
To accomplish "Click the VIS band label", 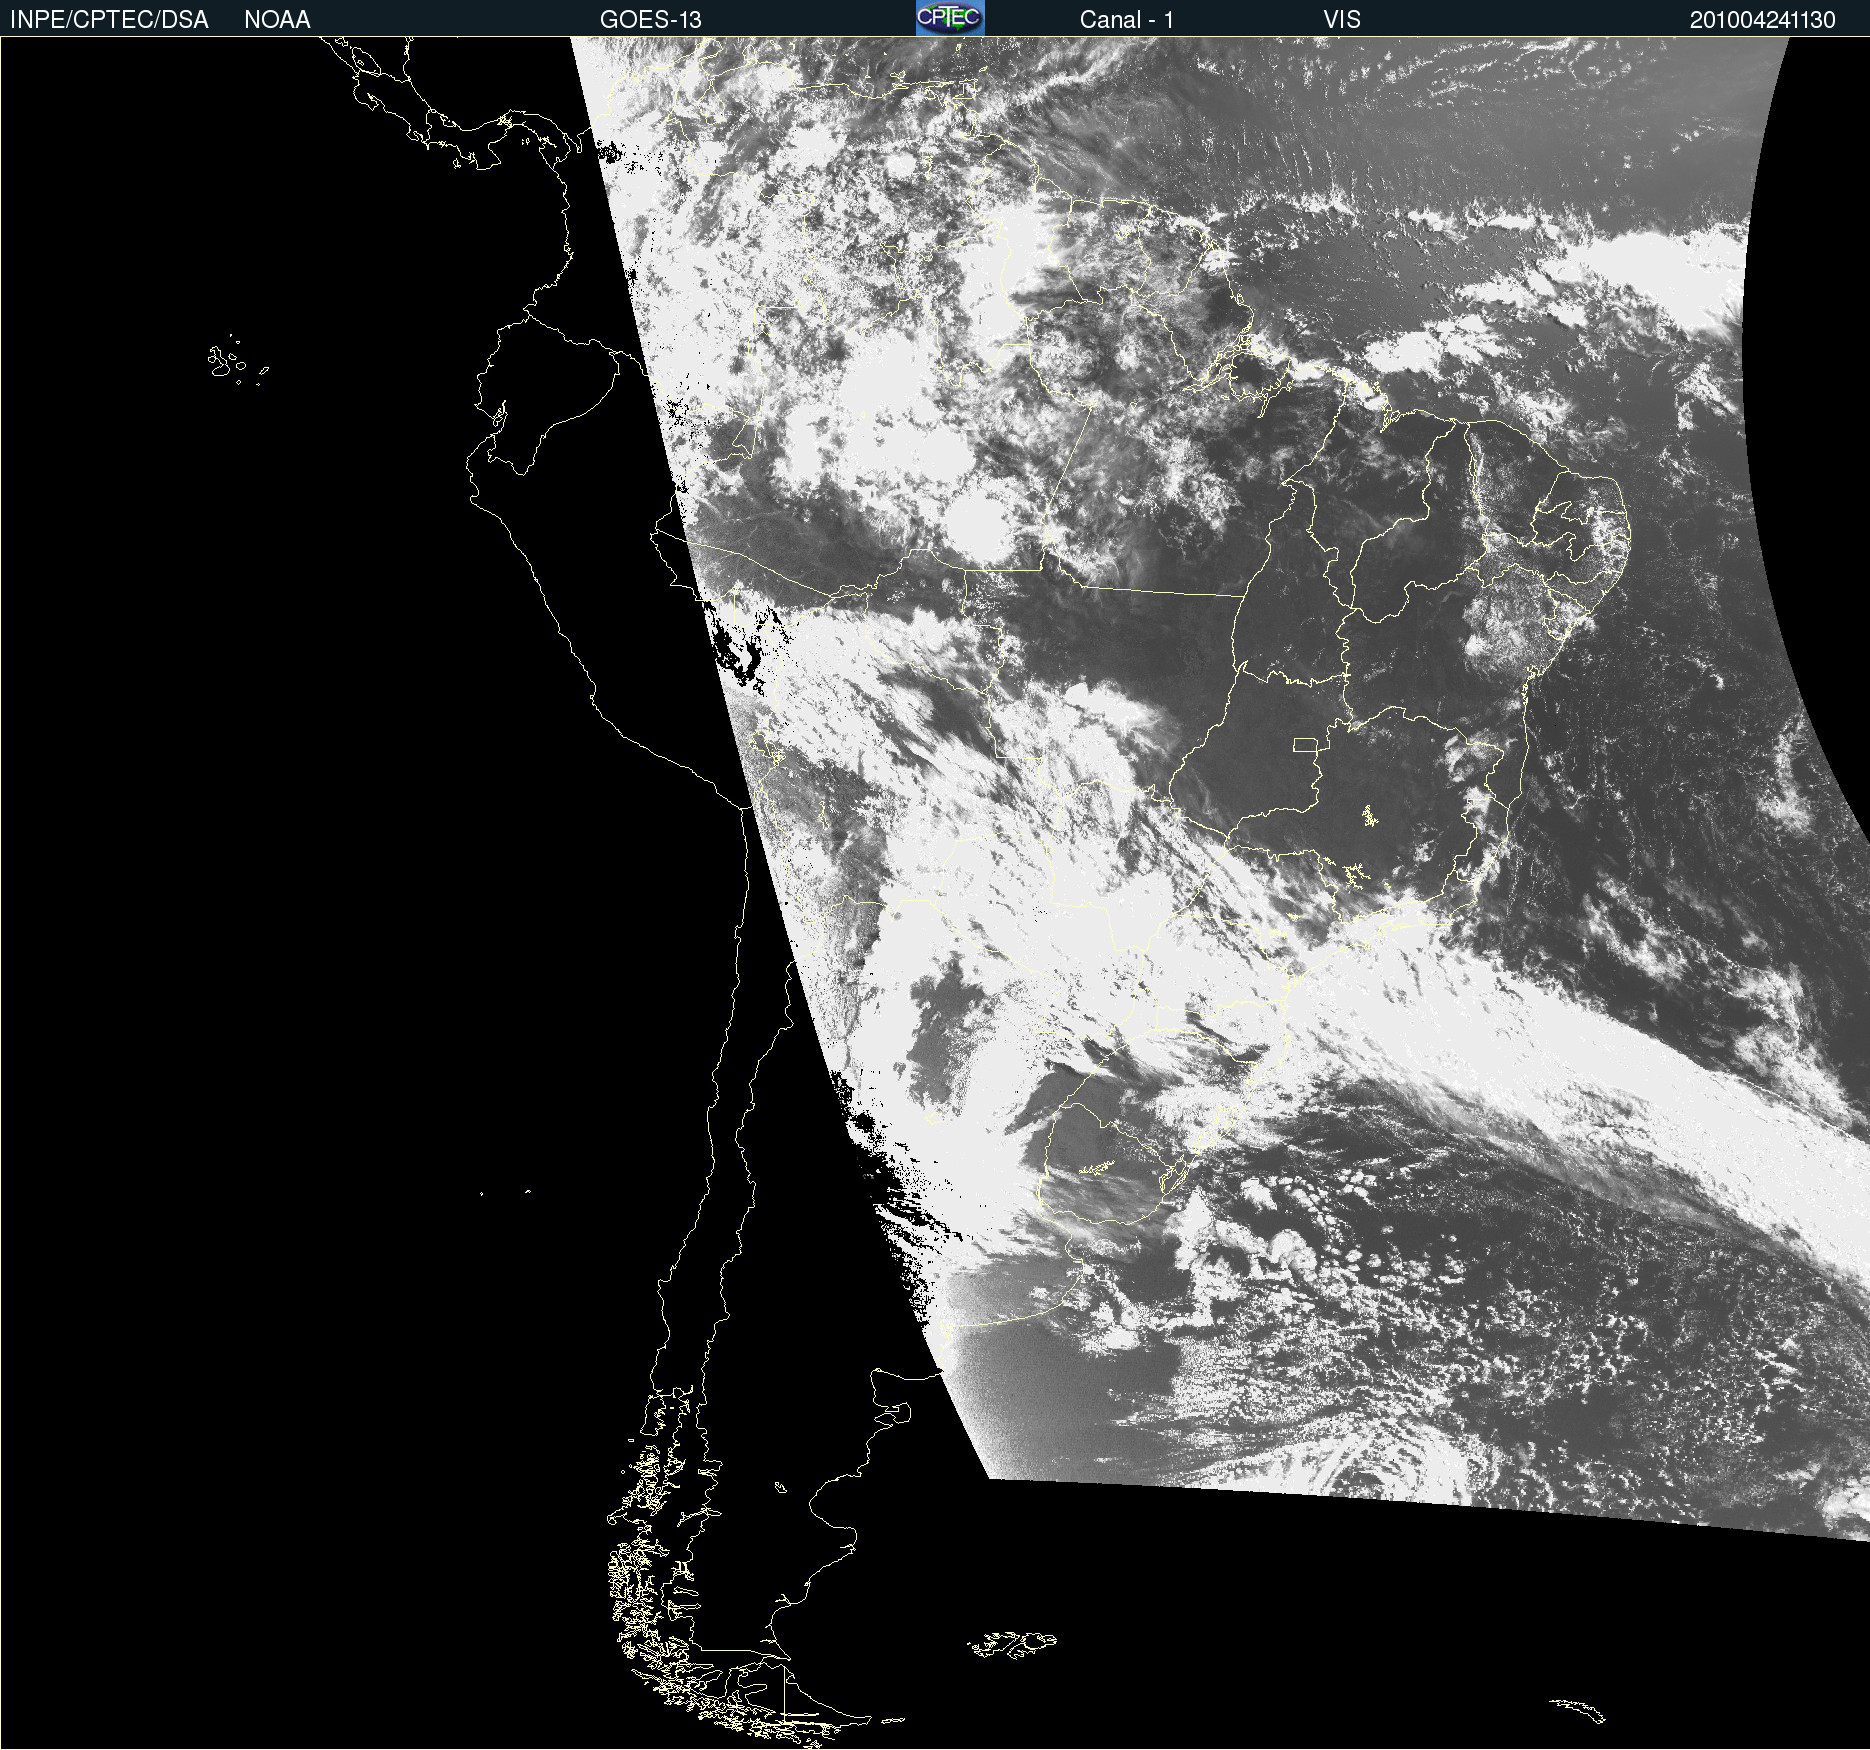I will pos(1341,19).
